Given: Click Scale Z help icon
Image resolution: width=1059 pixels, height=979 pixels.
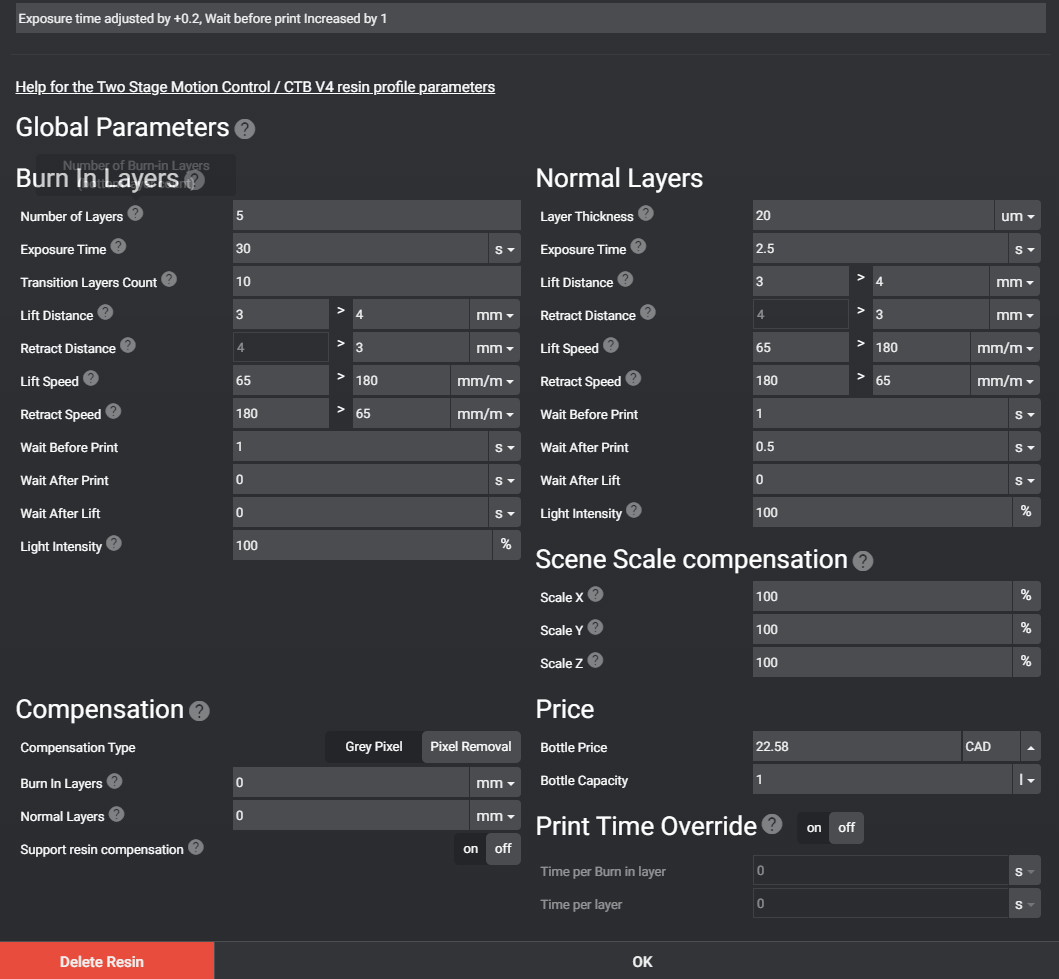Looking at the screenshot, I should pos(595,660).
